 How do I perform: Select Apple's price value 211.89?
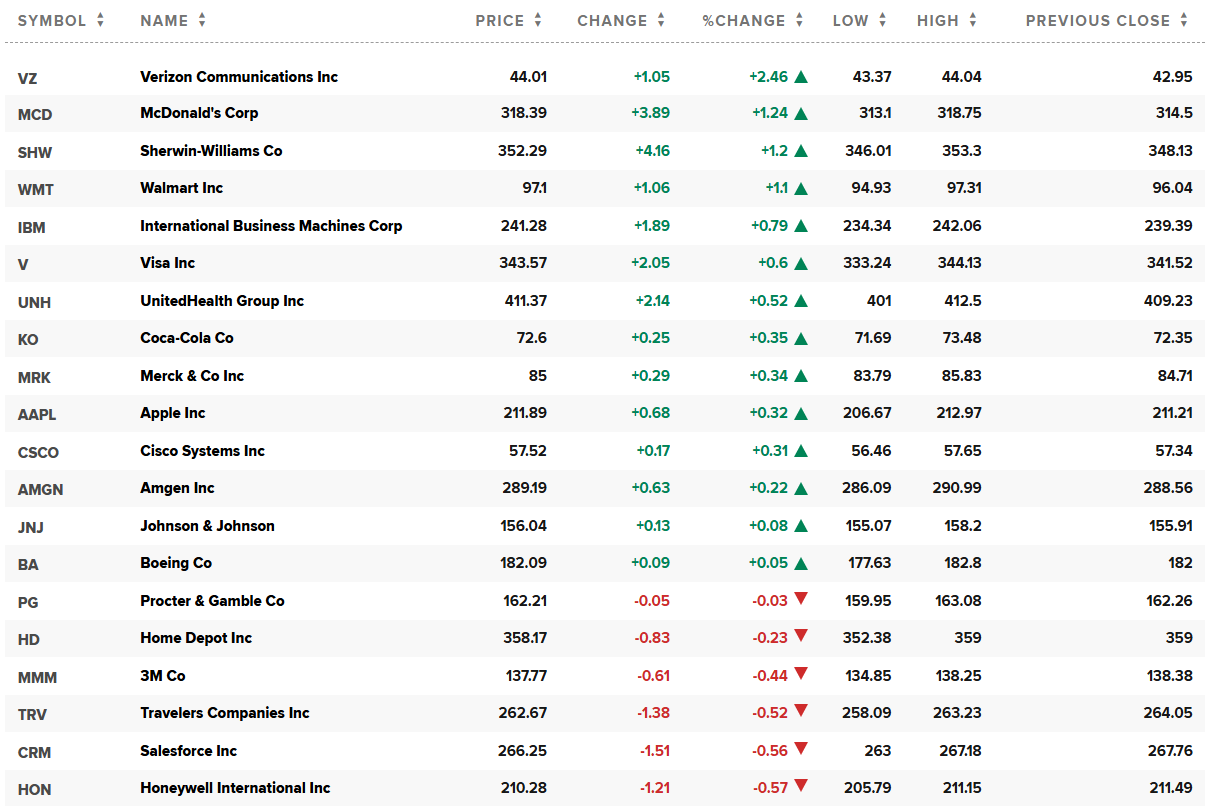524,413
